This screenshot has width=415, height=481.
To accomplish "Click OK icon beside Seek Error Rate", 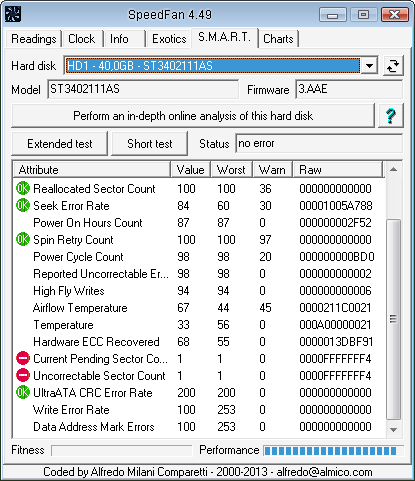I will tap(23, 205).
